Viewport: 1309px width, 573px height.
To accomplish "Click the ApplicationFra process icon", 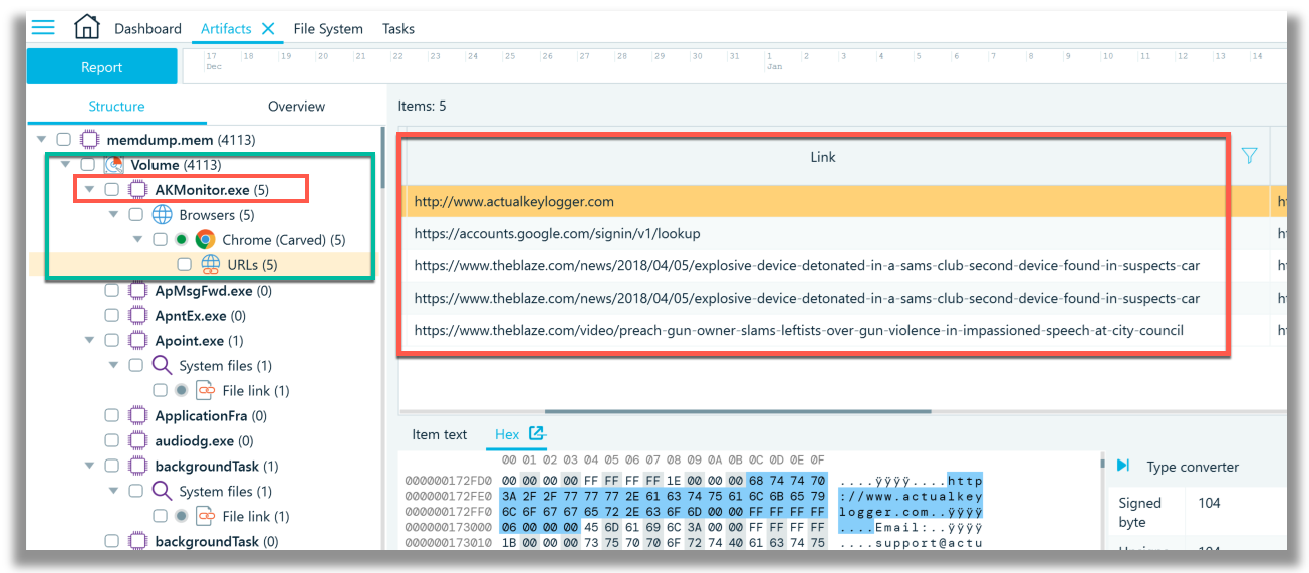I will [138, 416].
